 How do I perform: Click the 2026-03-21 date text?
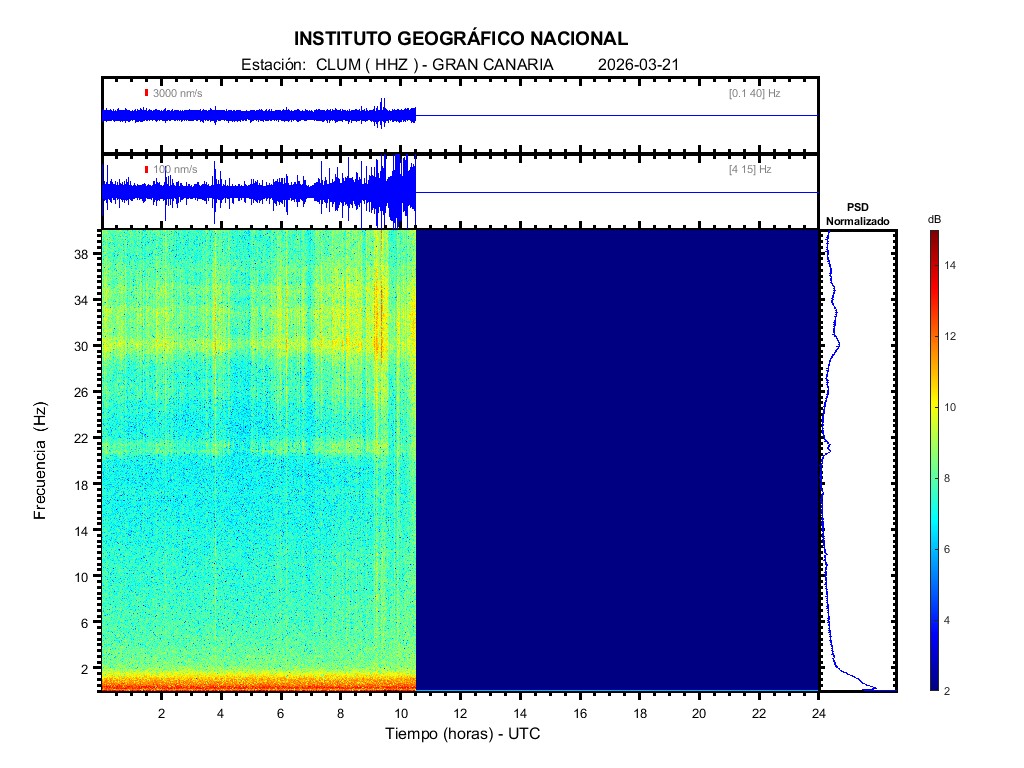click(x=639, y=65)
